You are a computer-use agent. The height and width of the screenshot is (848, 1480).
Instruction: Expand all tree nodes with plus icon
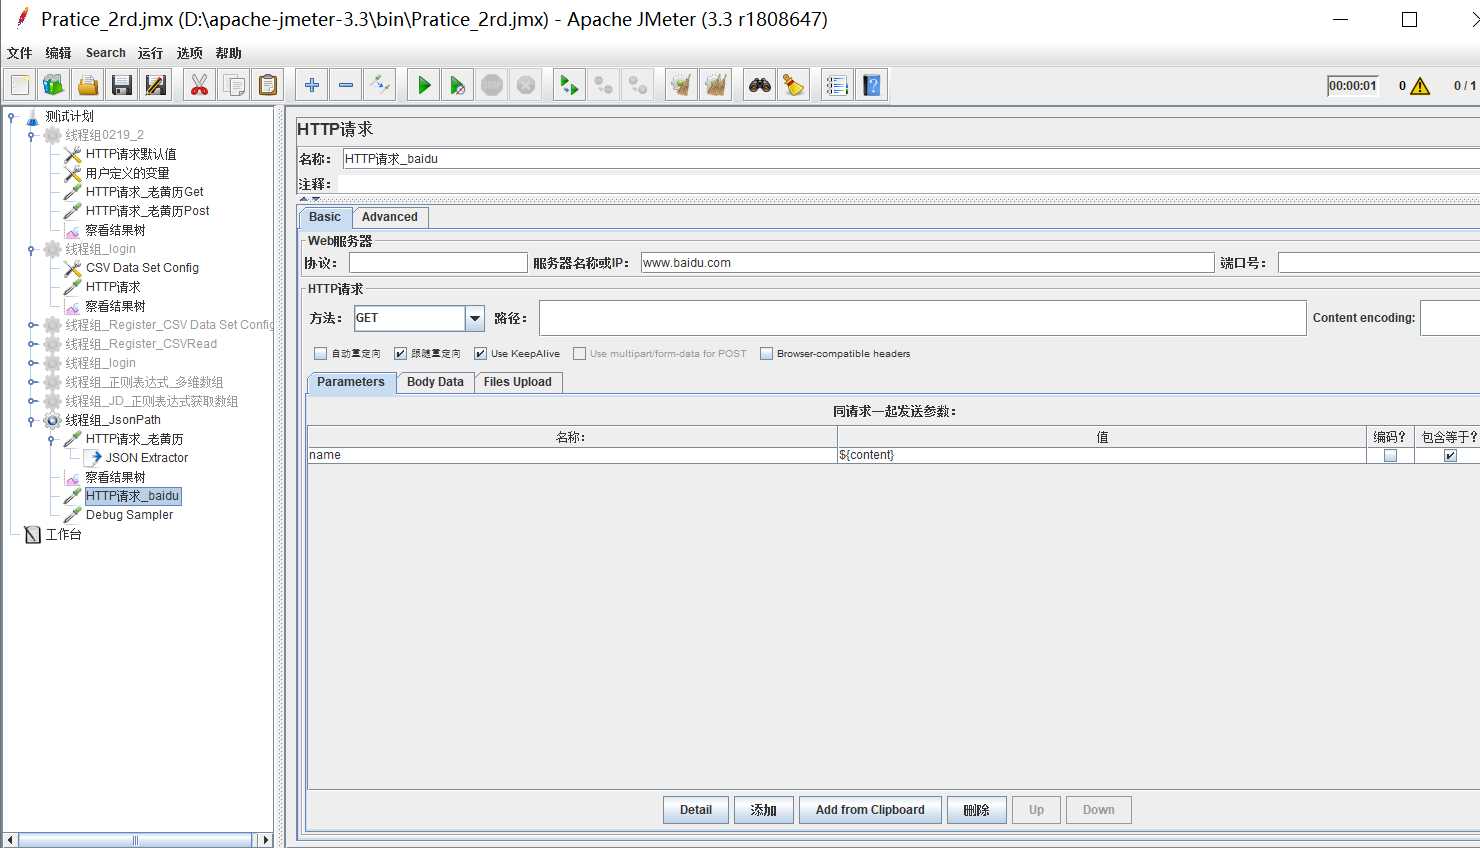[x=312, y=85]
